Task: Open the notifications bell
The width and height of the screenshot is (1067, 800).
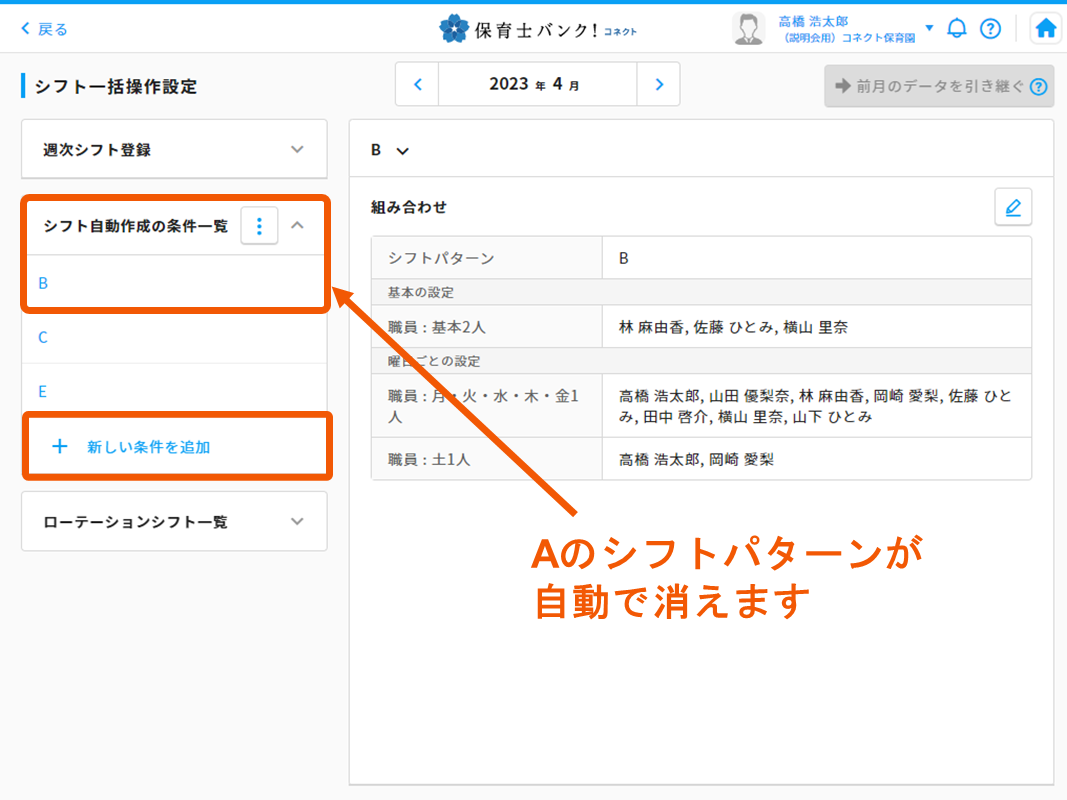Action: [957, 28]
